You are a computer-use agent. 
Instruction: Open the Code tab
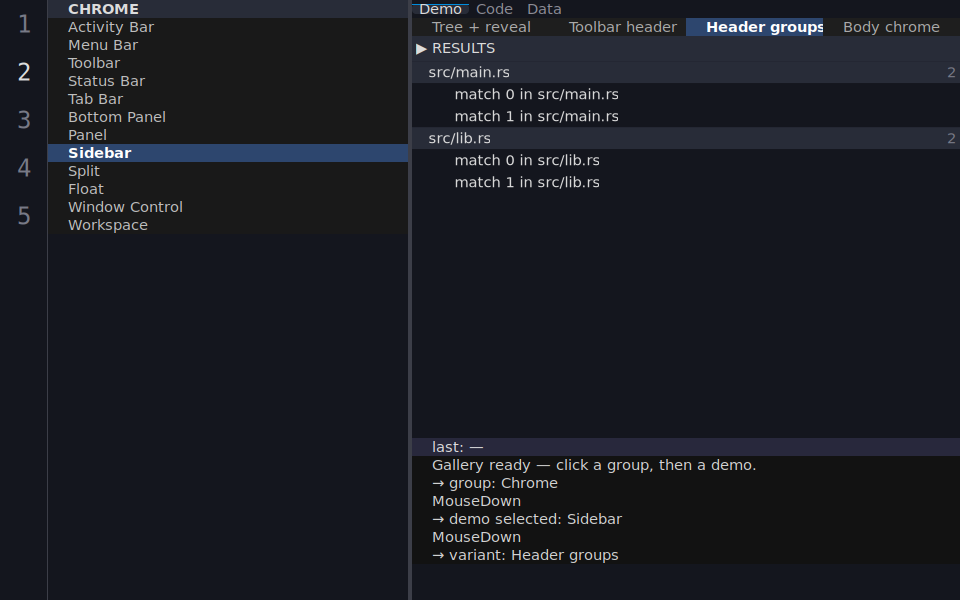coord(494,9)
